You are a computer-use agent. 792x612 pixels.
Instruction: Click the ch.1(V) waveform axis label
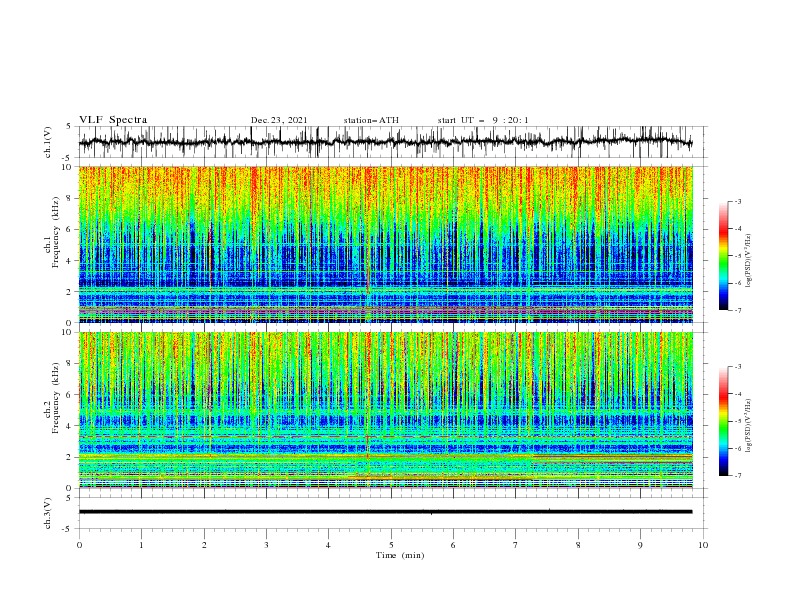coord(47,142)
